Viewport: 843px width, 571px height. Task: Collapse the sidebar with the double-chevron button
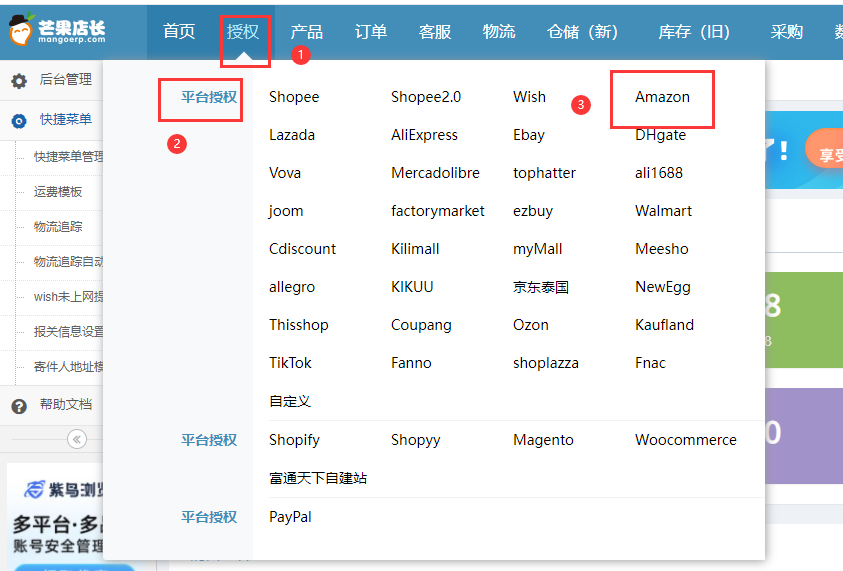[x=77, y=439]
